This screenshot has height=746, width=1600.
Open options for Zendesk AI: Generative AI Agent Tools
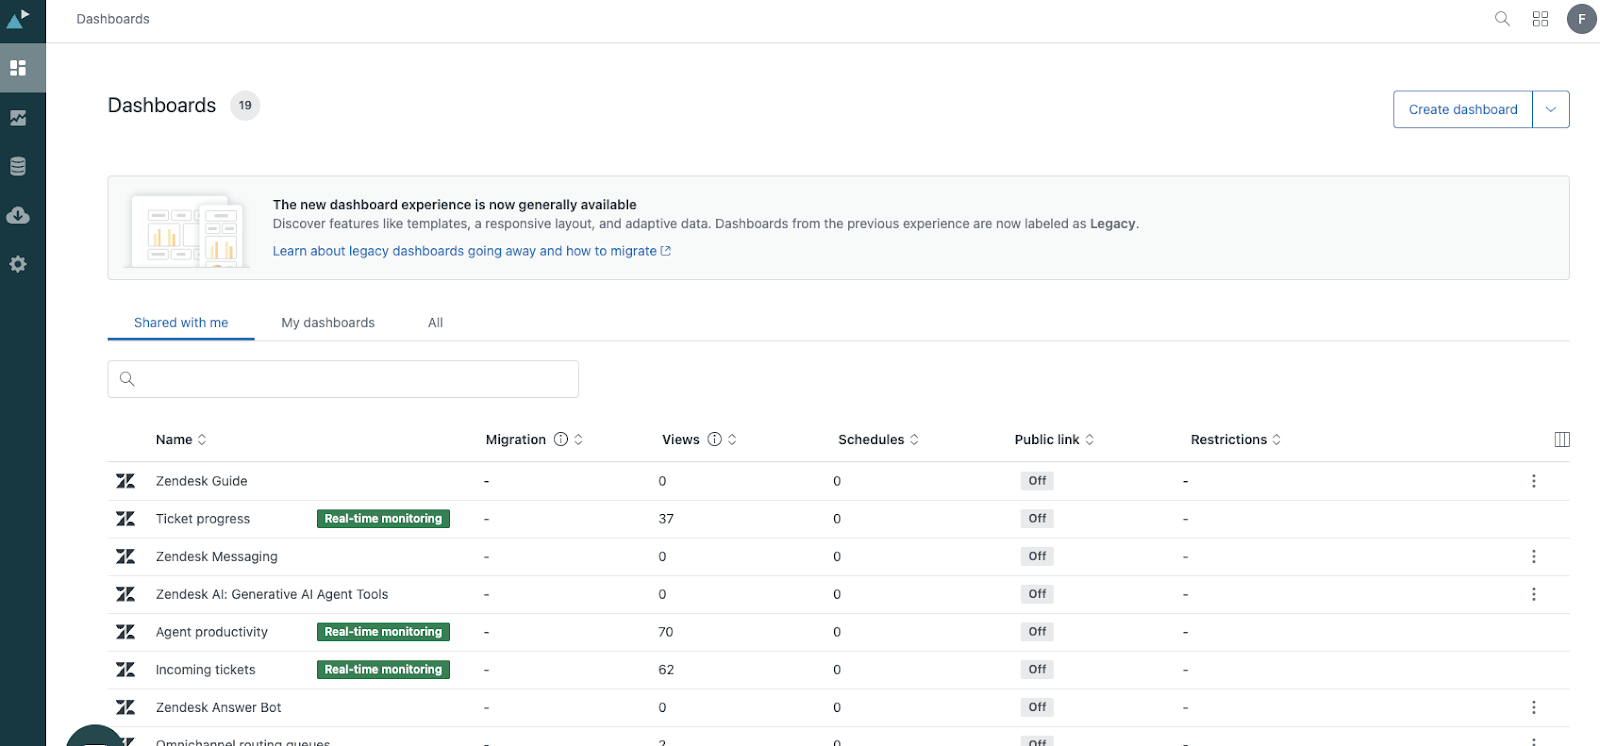(x=1533, y=594)
